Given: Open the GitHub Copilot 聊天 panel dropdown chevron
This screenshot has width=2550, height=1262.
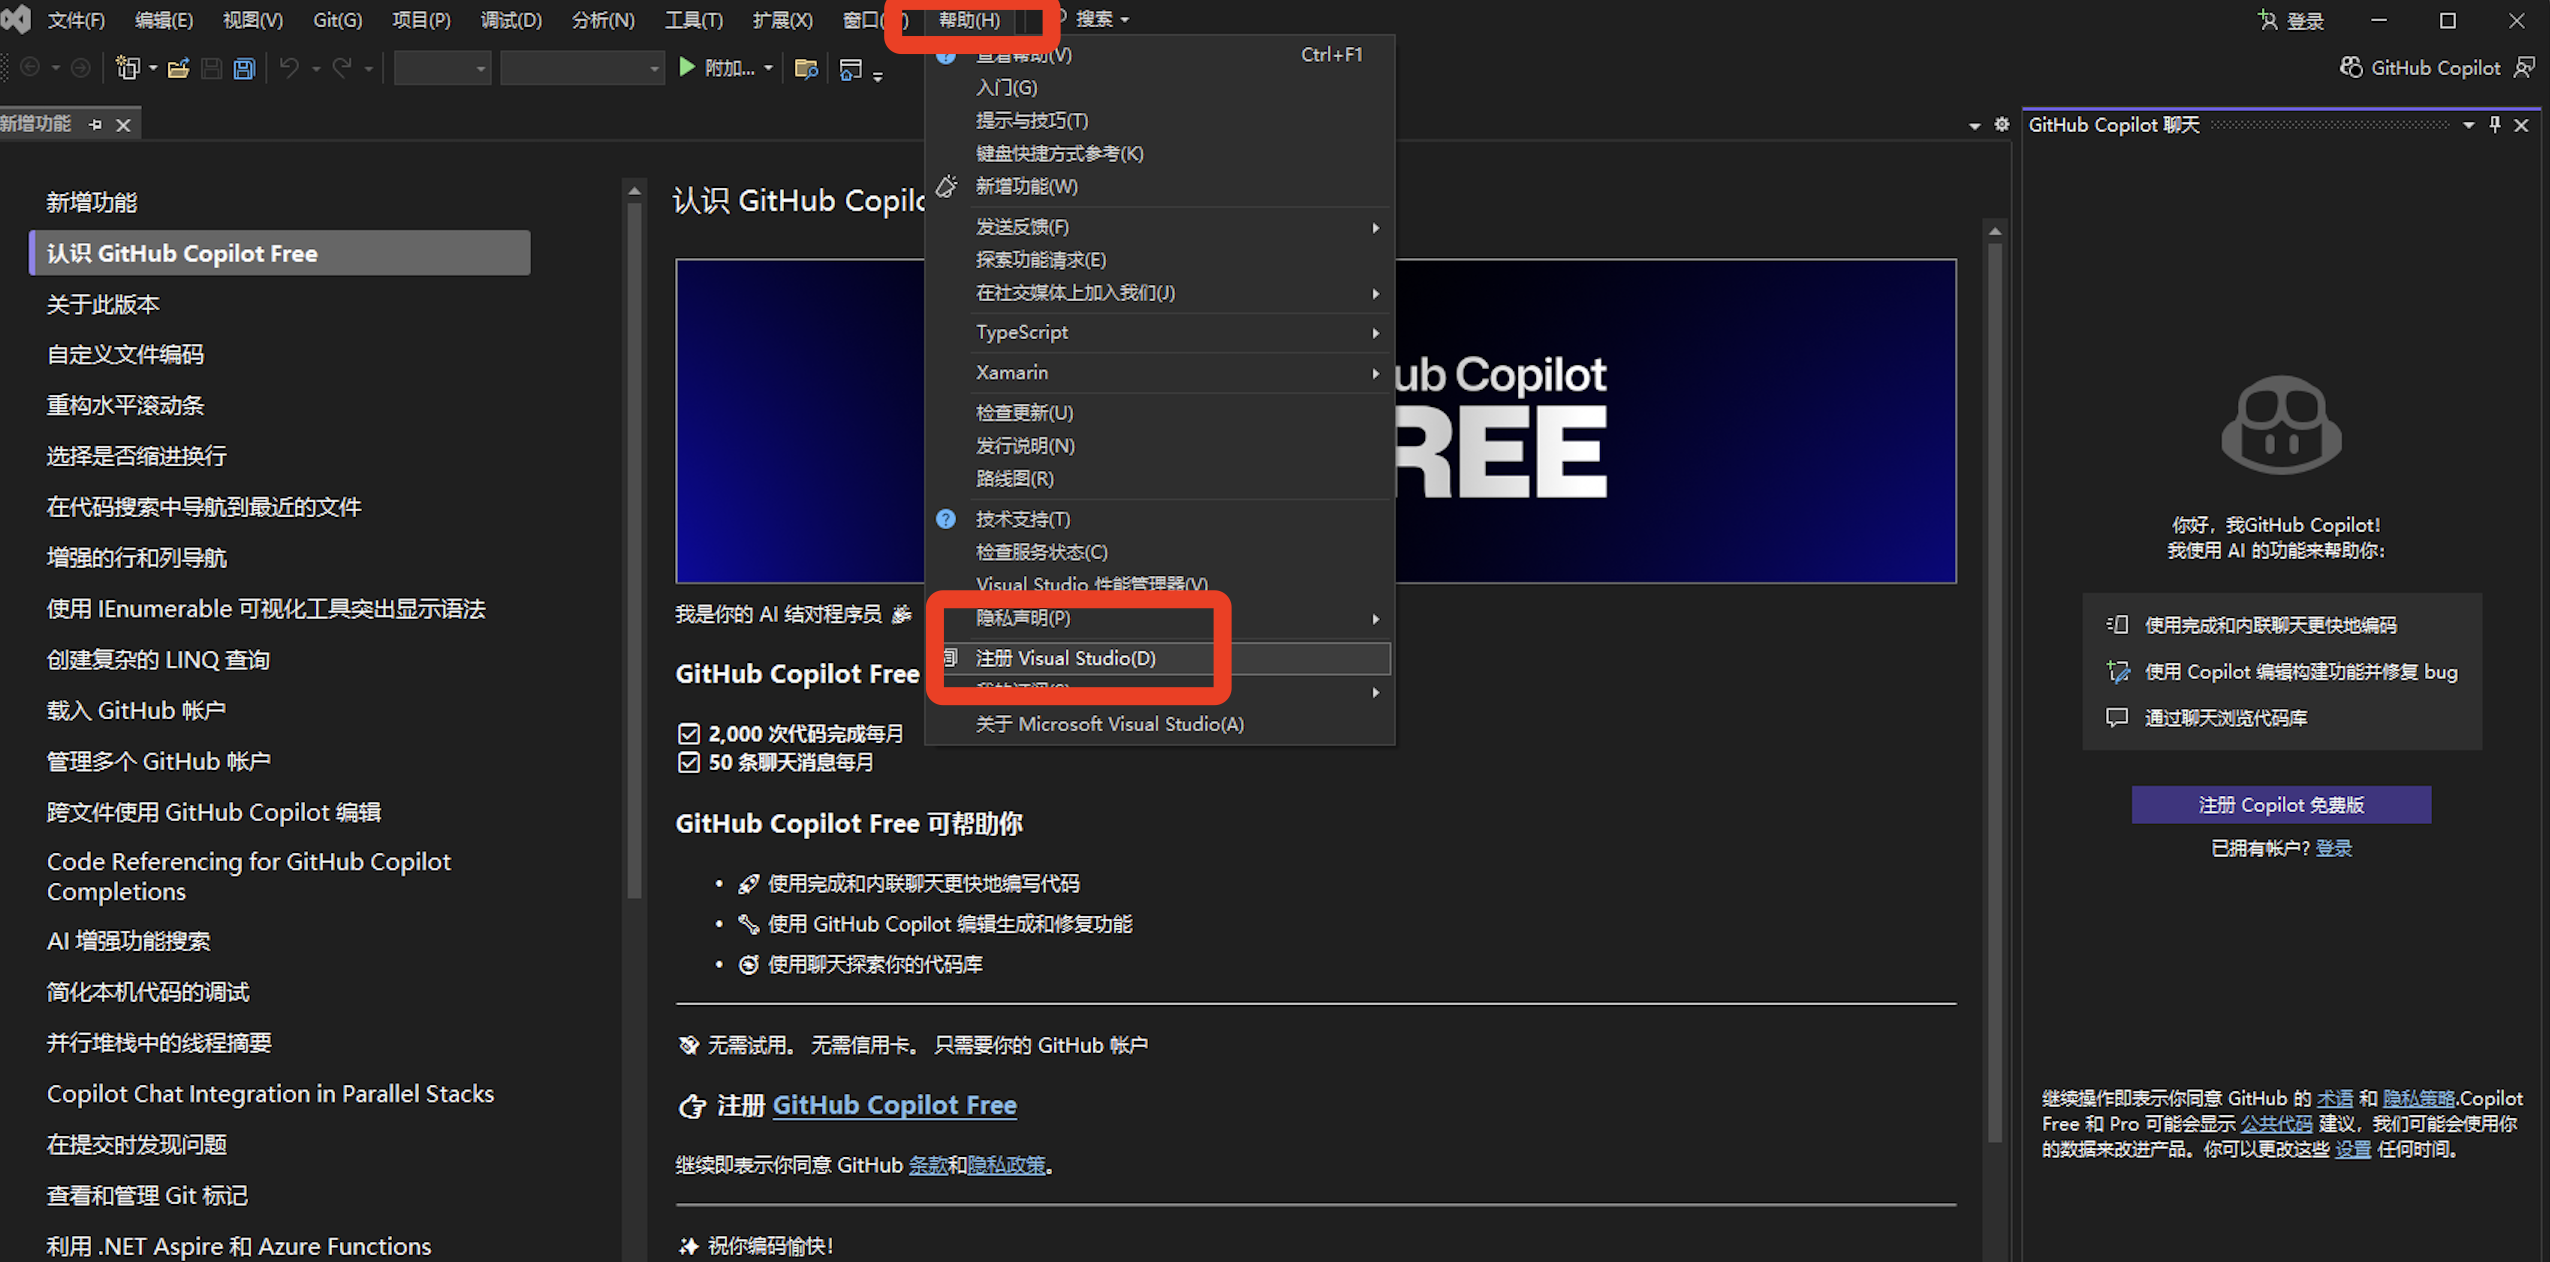Looking at the screenshot, I should tap(2467, 124).
